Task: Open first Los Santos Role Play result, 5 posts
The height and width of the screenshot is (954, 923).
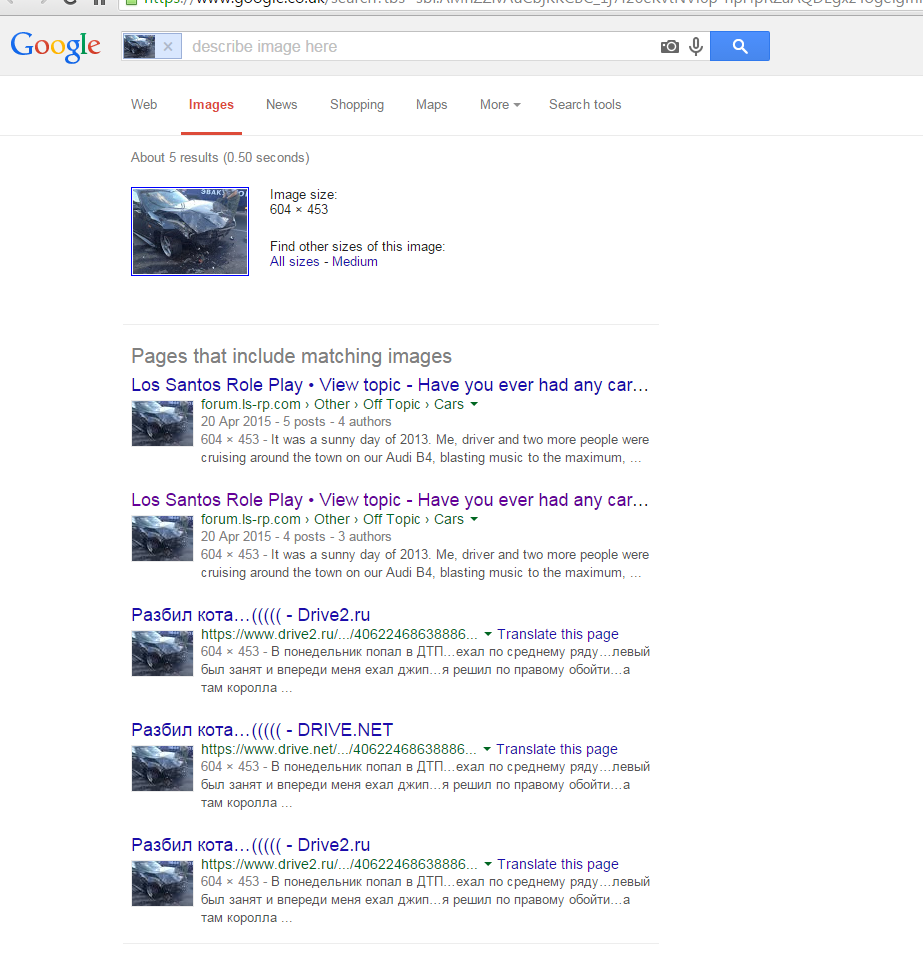Action: click(390, 385)
